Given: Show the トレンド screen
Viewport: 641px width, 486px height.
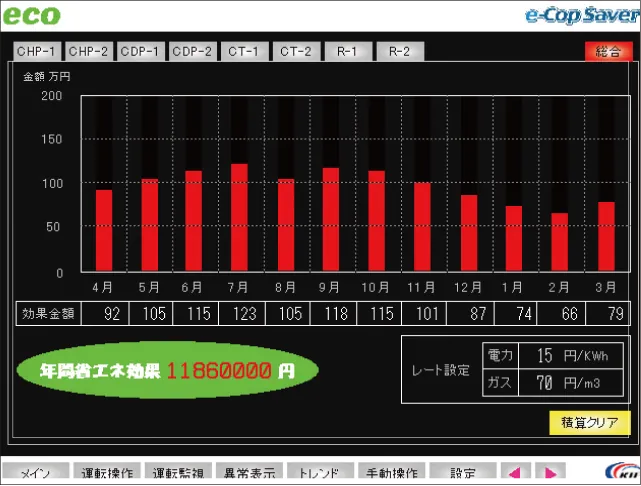Looking at the screenshot, I should click(x=320, y=472).
